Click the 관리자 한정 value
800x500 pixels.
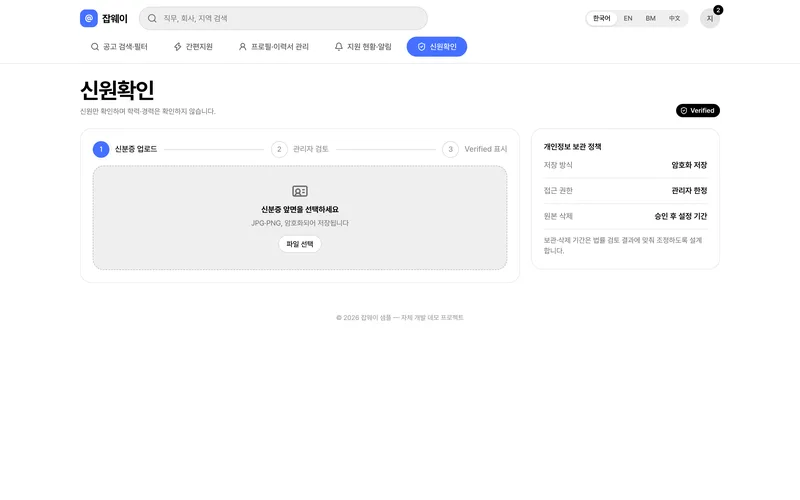pos(689,190)
